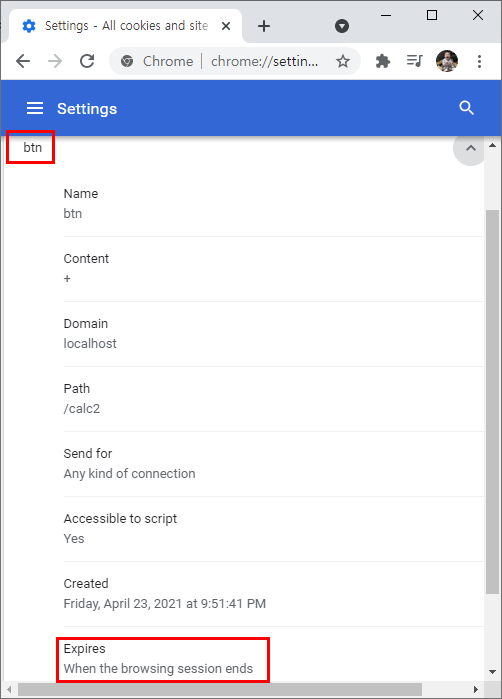
Task: Close the Chrome window
Action: pyautogui.click(x=477, y=16)
